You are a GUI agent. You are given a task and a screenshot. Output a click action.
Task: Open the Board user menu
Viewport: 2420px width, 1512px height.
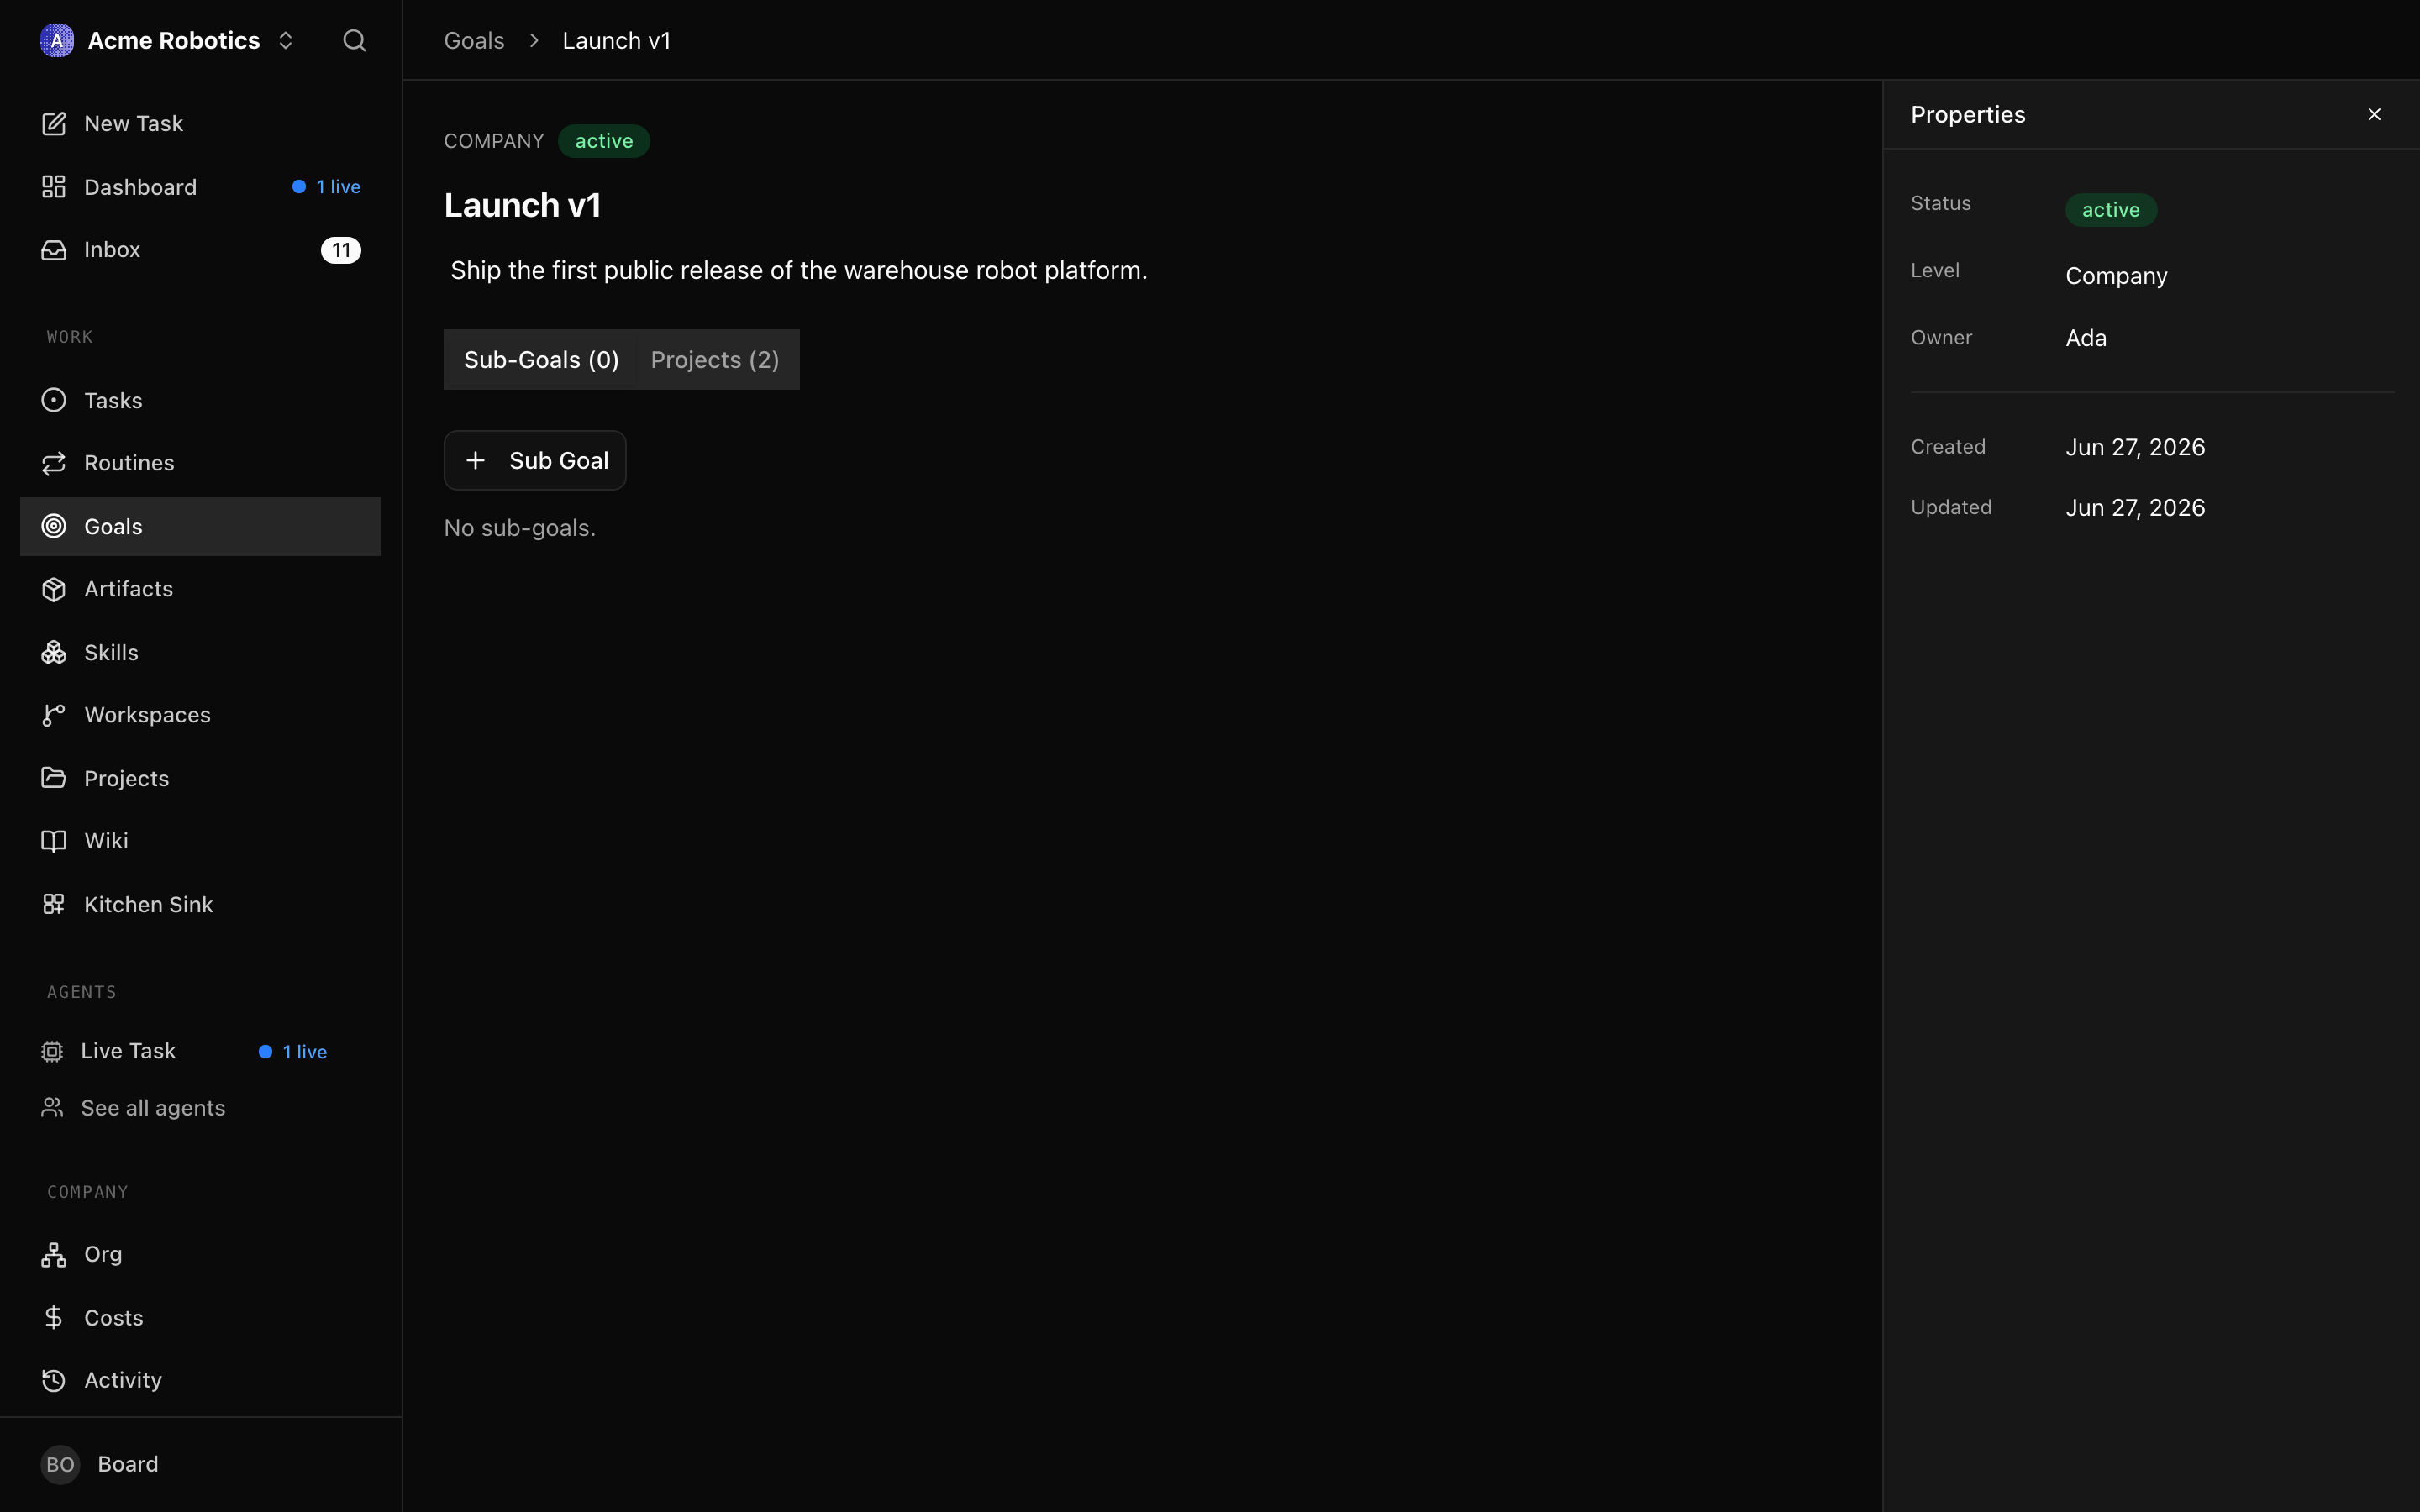[x=100, y=1464]
